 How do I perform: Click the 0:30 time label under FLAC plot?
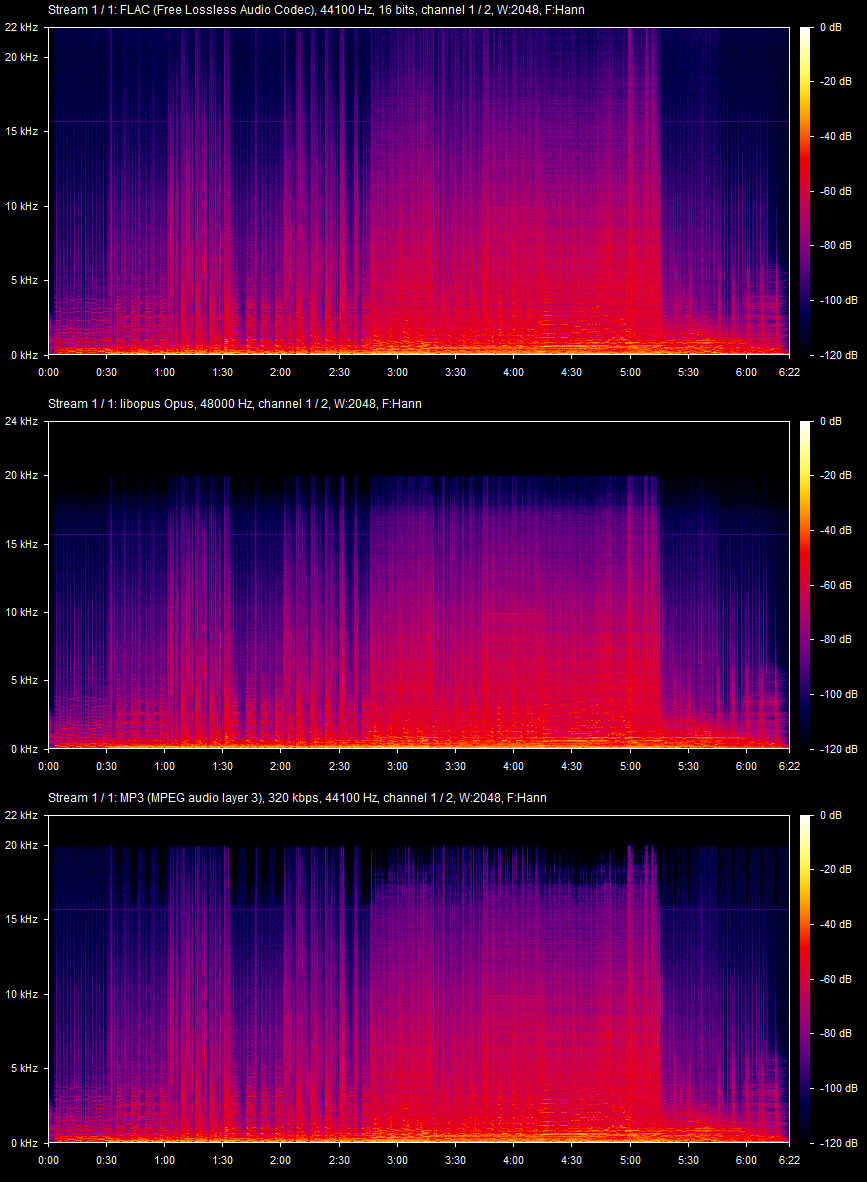click(106, 372)
